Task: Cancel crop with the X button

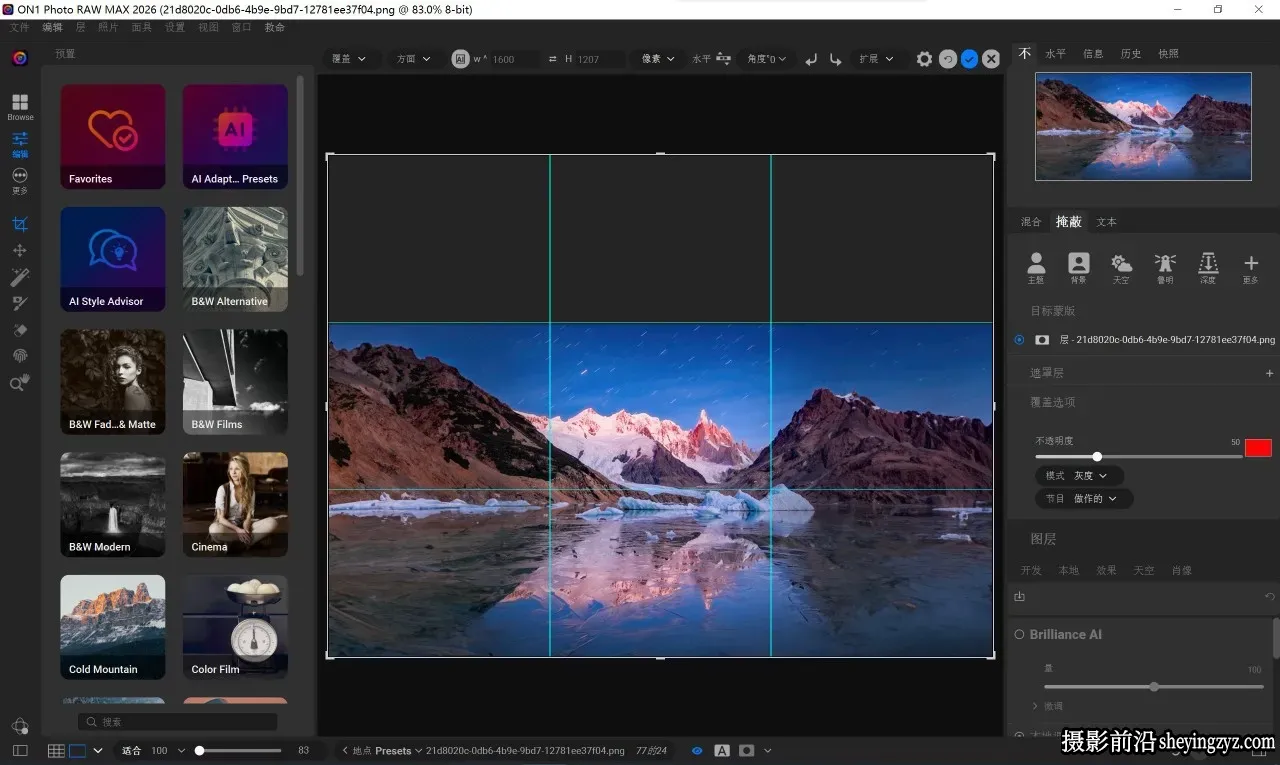Action: point(991,59)
